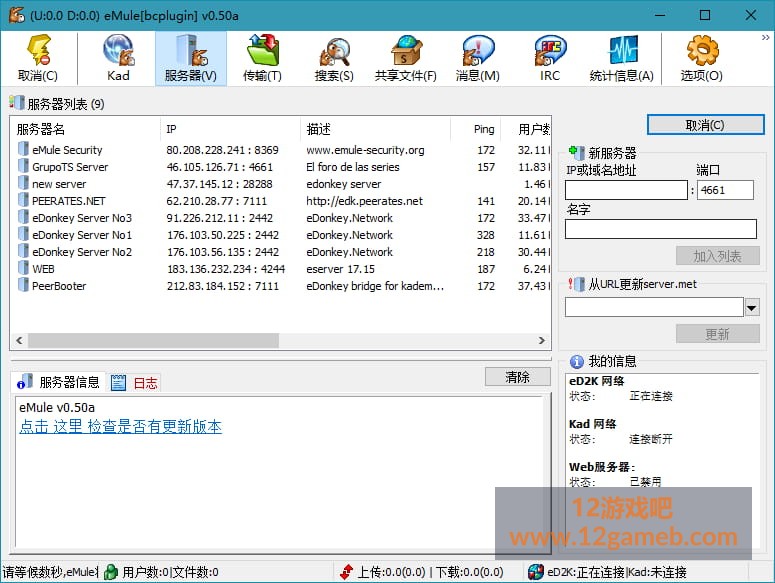Switch to the 日志 log tab
This screenshot has width=775, height=583.
click(x=134, y=382)
